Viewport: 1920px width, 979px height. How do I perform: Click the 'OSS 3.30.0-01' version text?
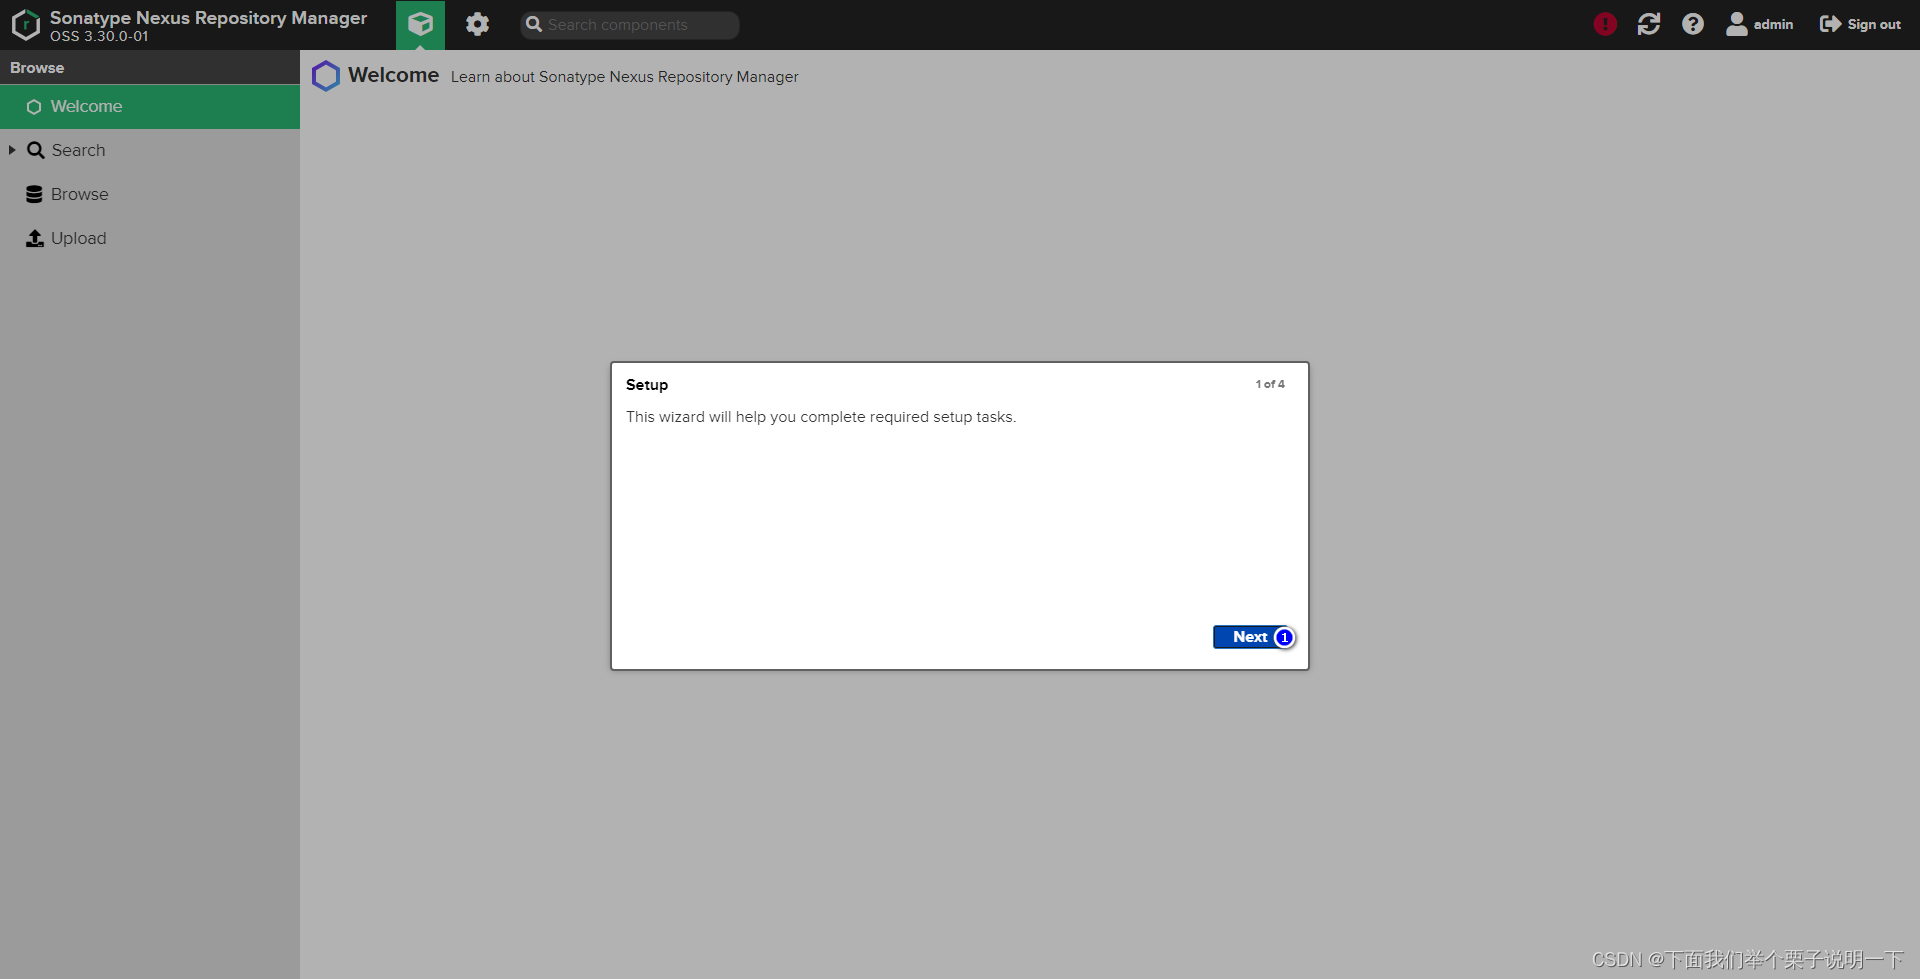[x=99, y=36]
